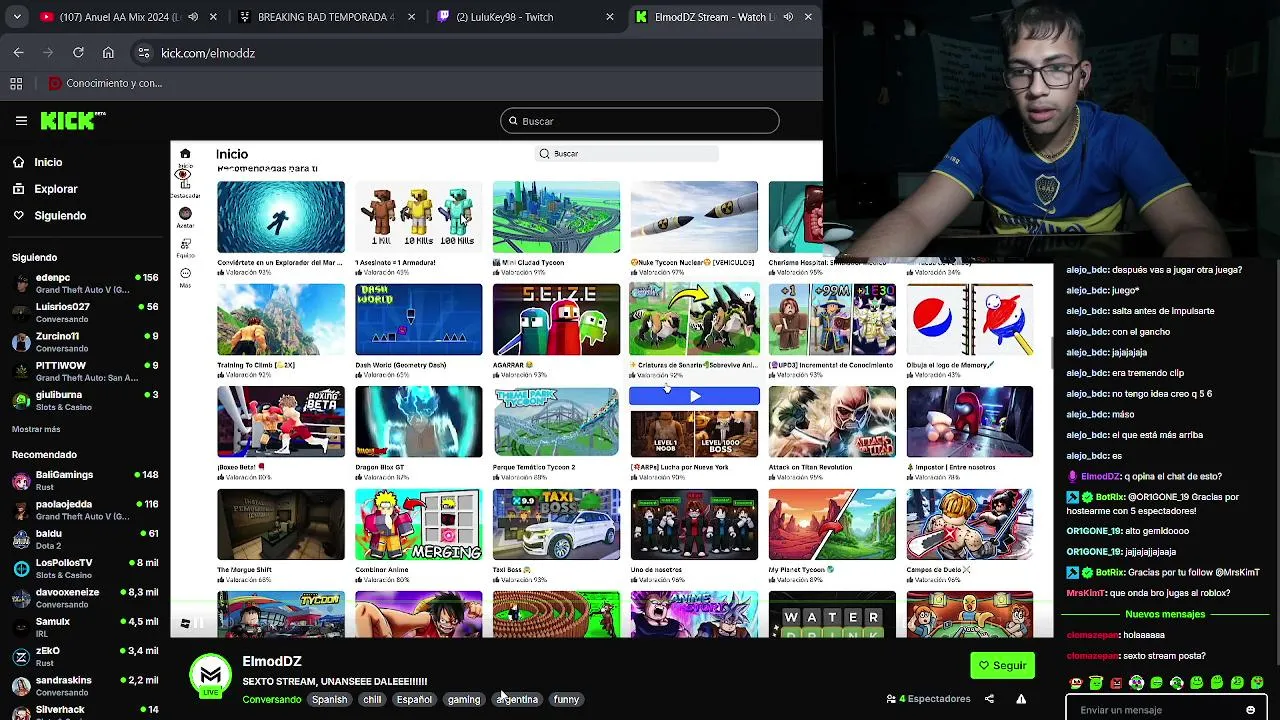
Task: Open Luisrios027's channel
Action: tap(85, 312)
